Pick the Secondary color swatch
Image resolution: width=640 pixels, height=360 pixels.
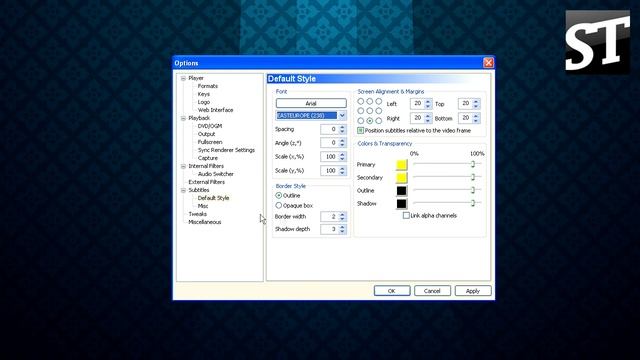[x=402, y=178]
